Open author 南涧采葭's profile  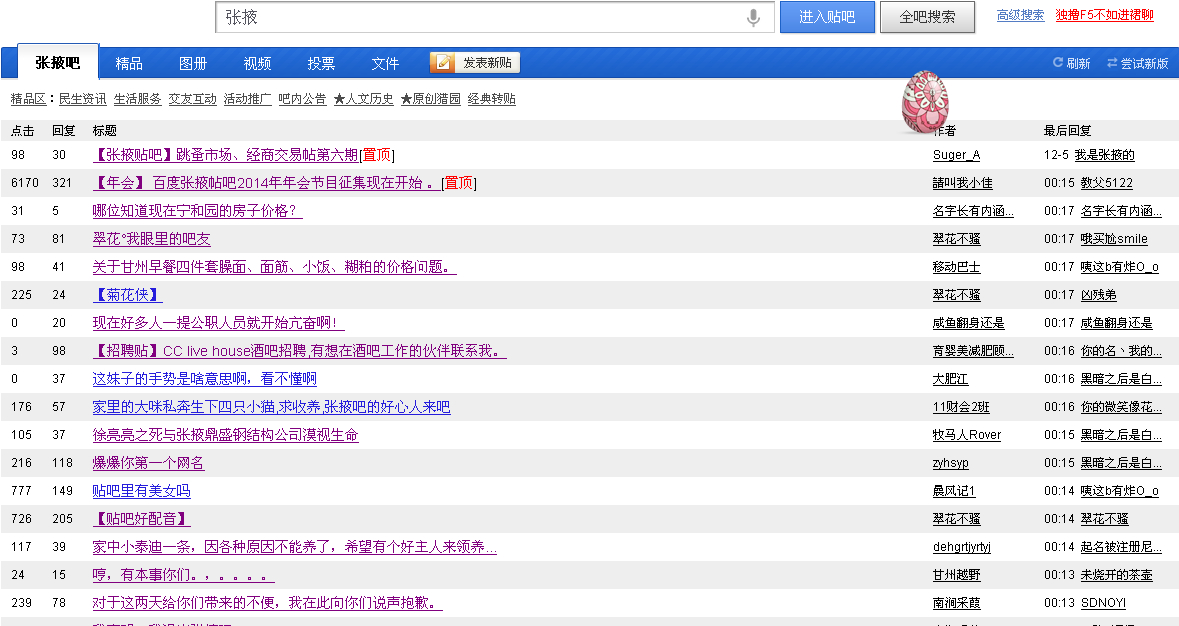coord(956,603)
